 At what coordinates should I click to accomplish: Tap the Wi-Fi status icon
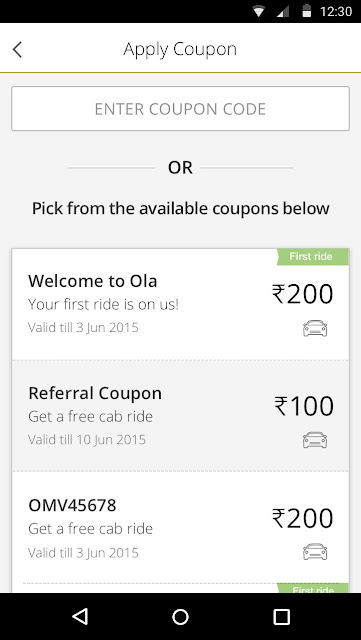point(258,11)
